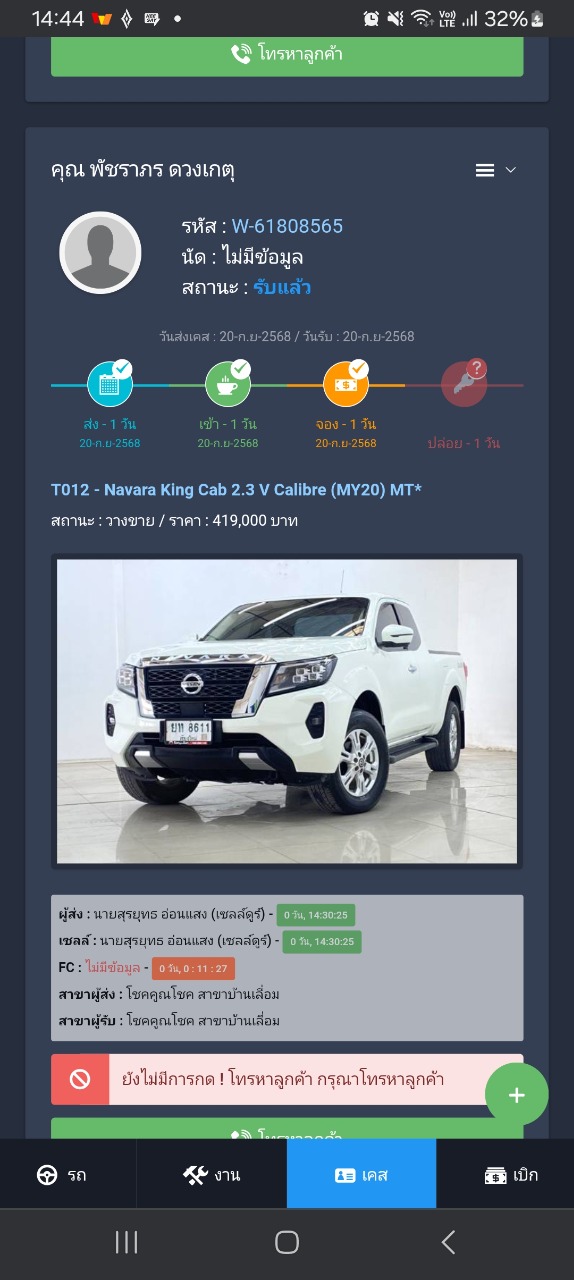Expand the chevron beside the card menu

point(511,170)
